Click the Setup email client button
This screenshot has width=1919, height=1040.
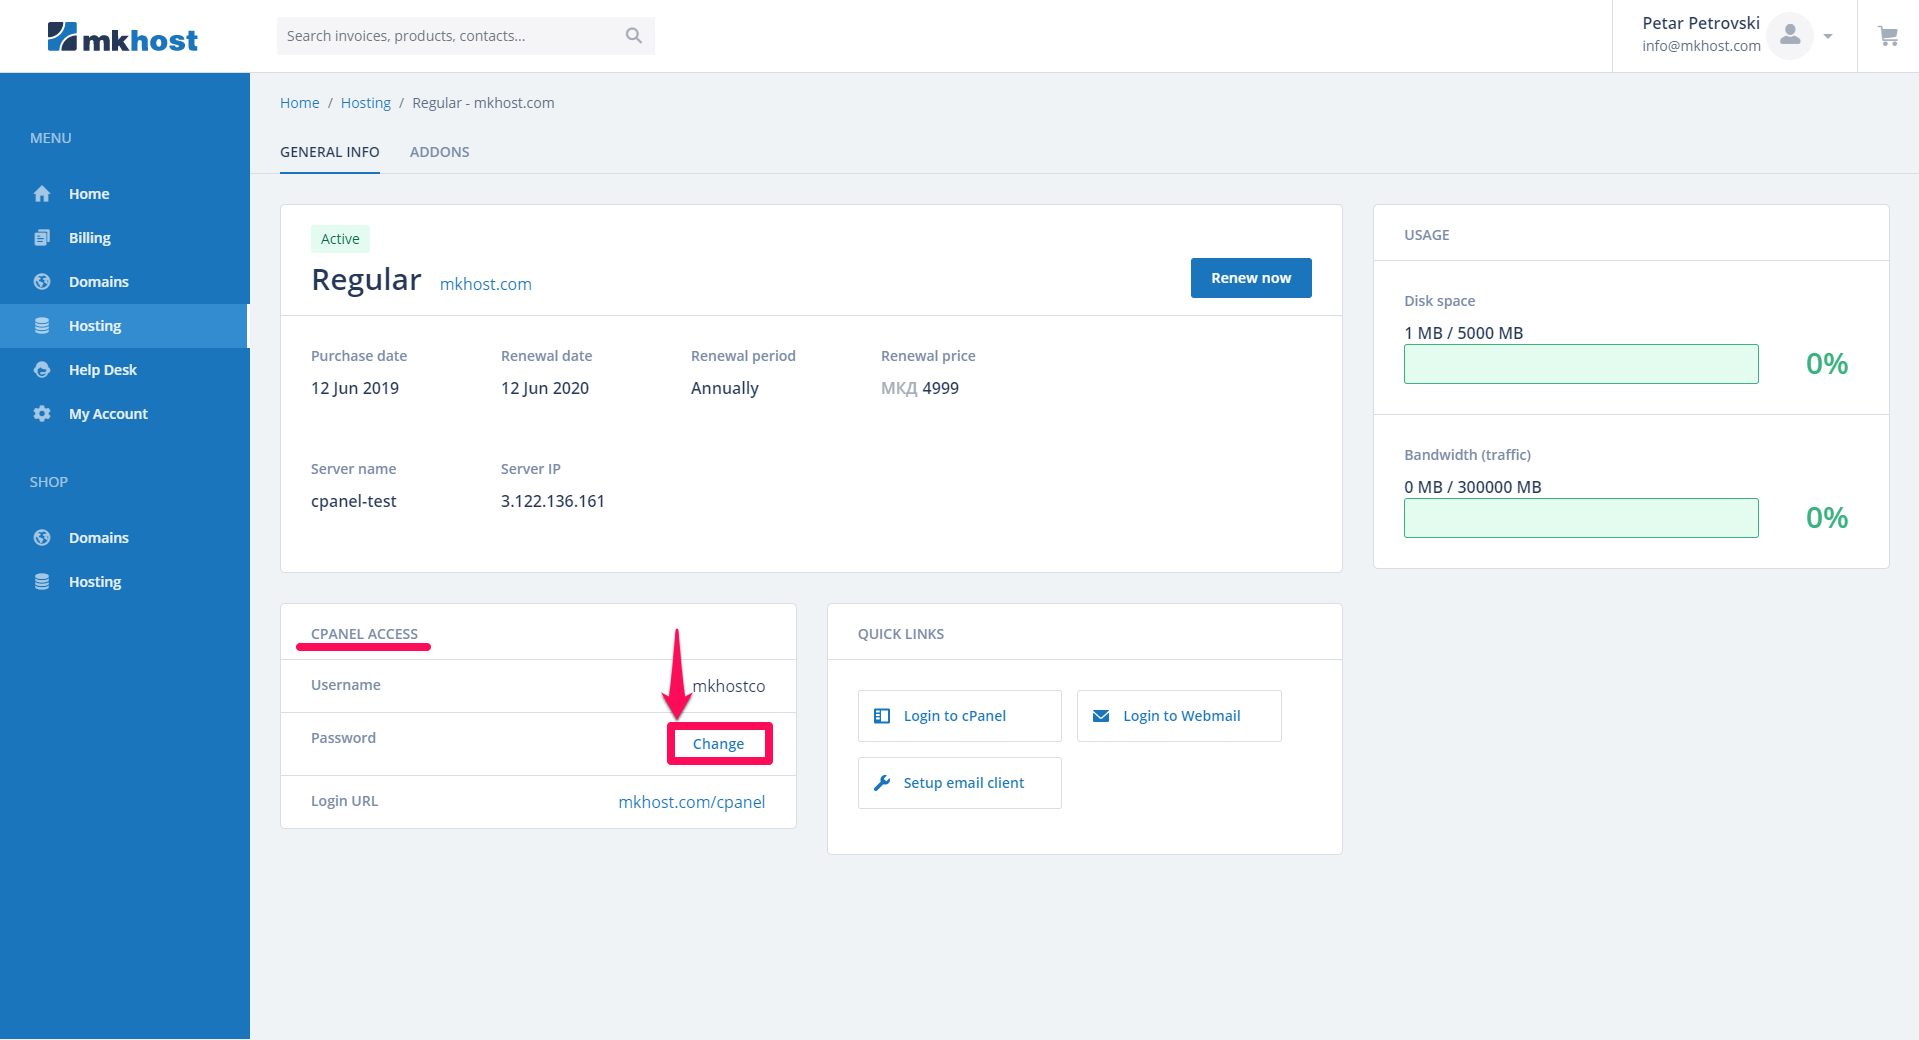click(959, 783)
